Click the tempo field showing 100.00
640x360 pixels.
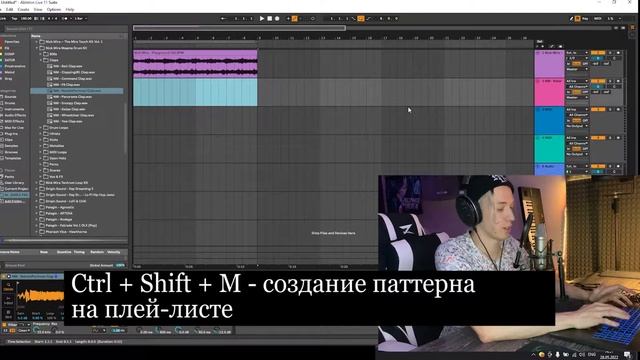tap(26, 18)
